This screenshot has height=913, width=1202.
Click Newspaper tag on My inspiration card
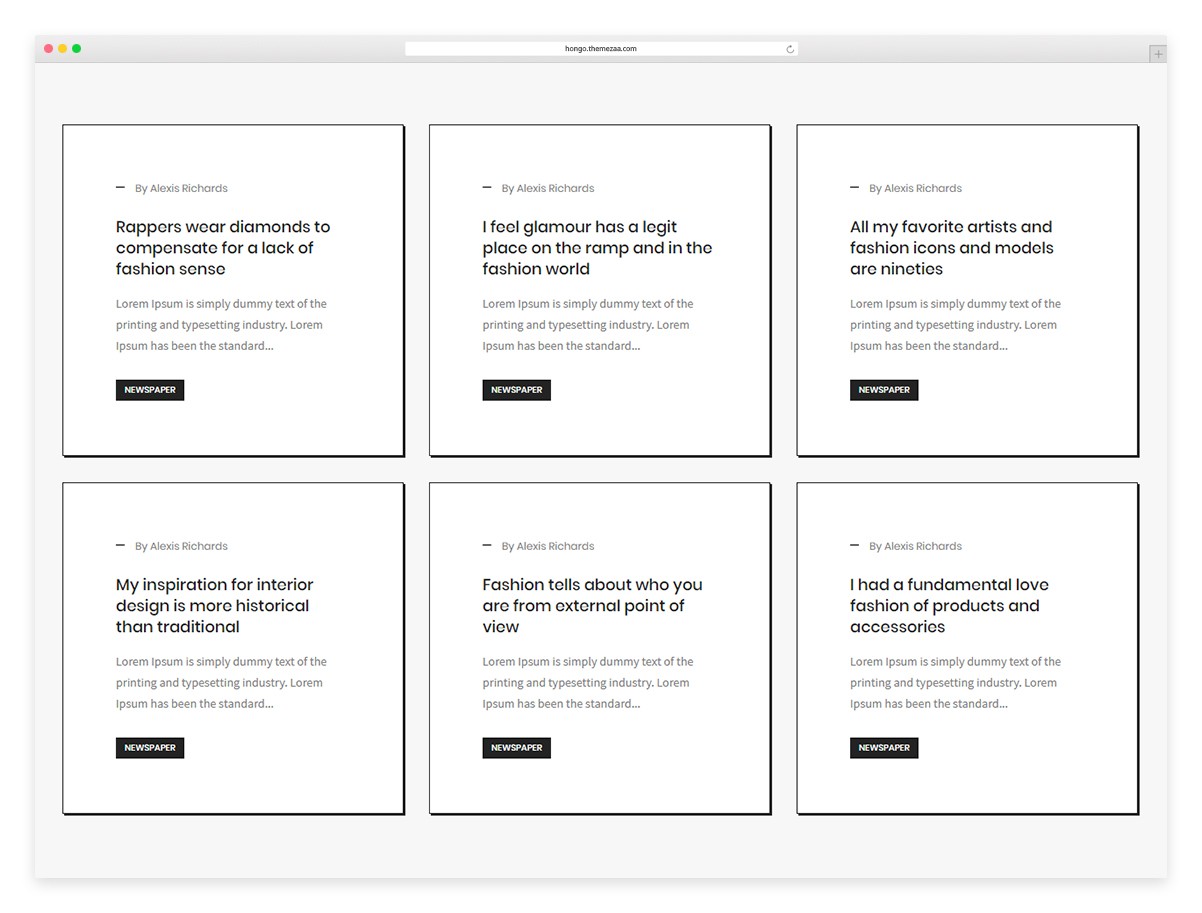150,748
